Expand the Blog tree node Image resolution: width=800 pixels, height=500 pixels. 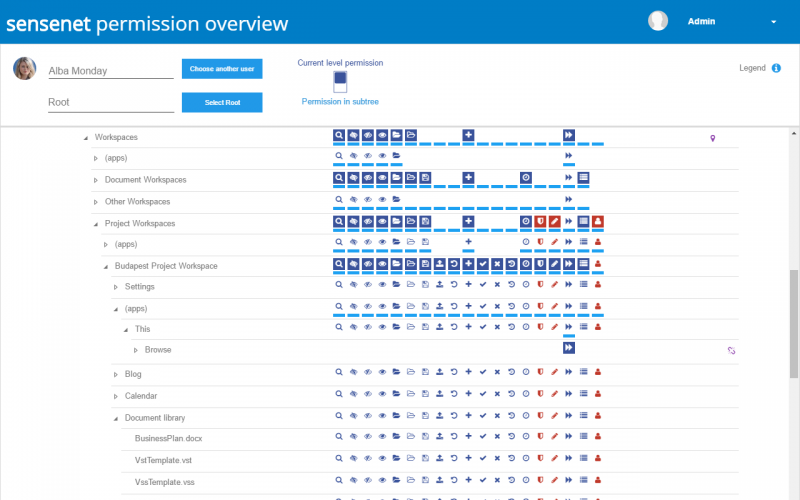point(116,374)
